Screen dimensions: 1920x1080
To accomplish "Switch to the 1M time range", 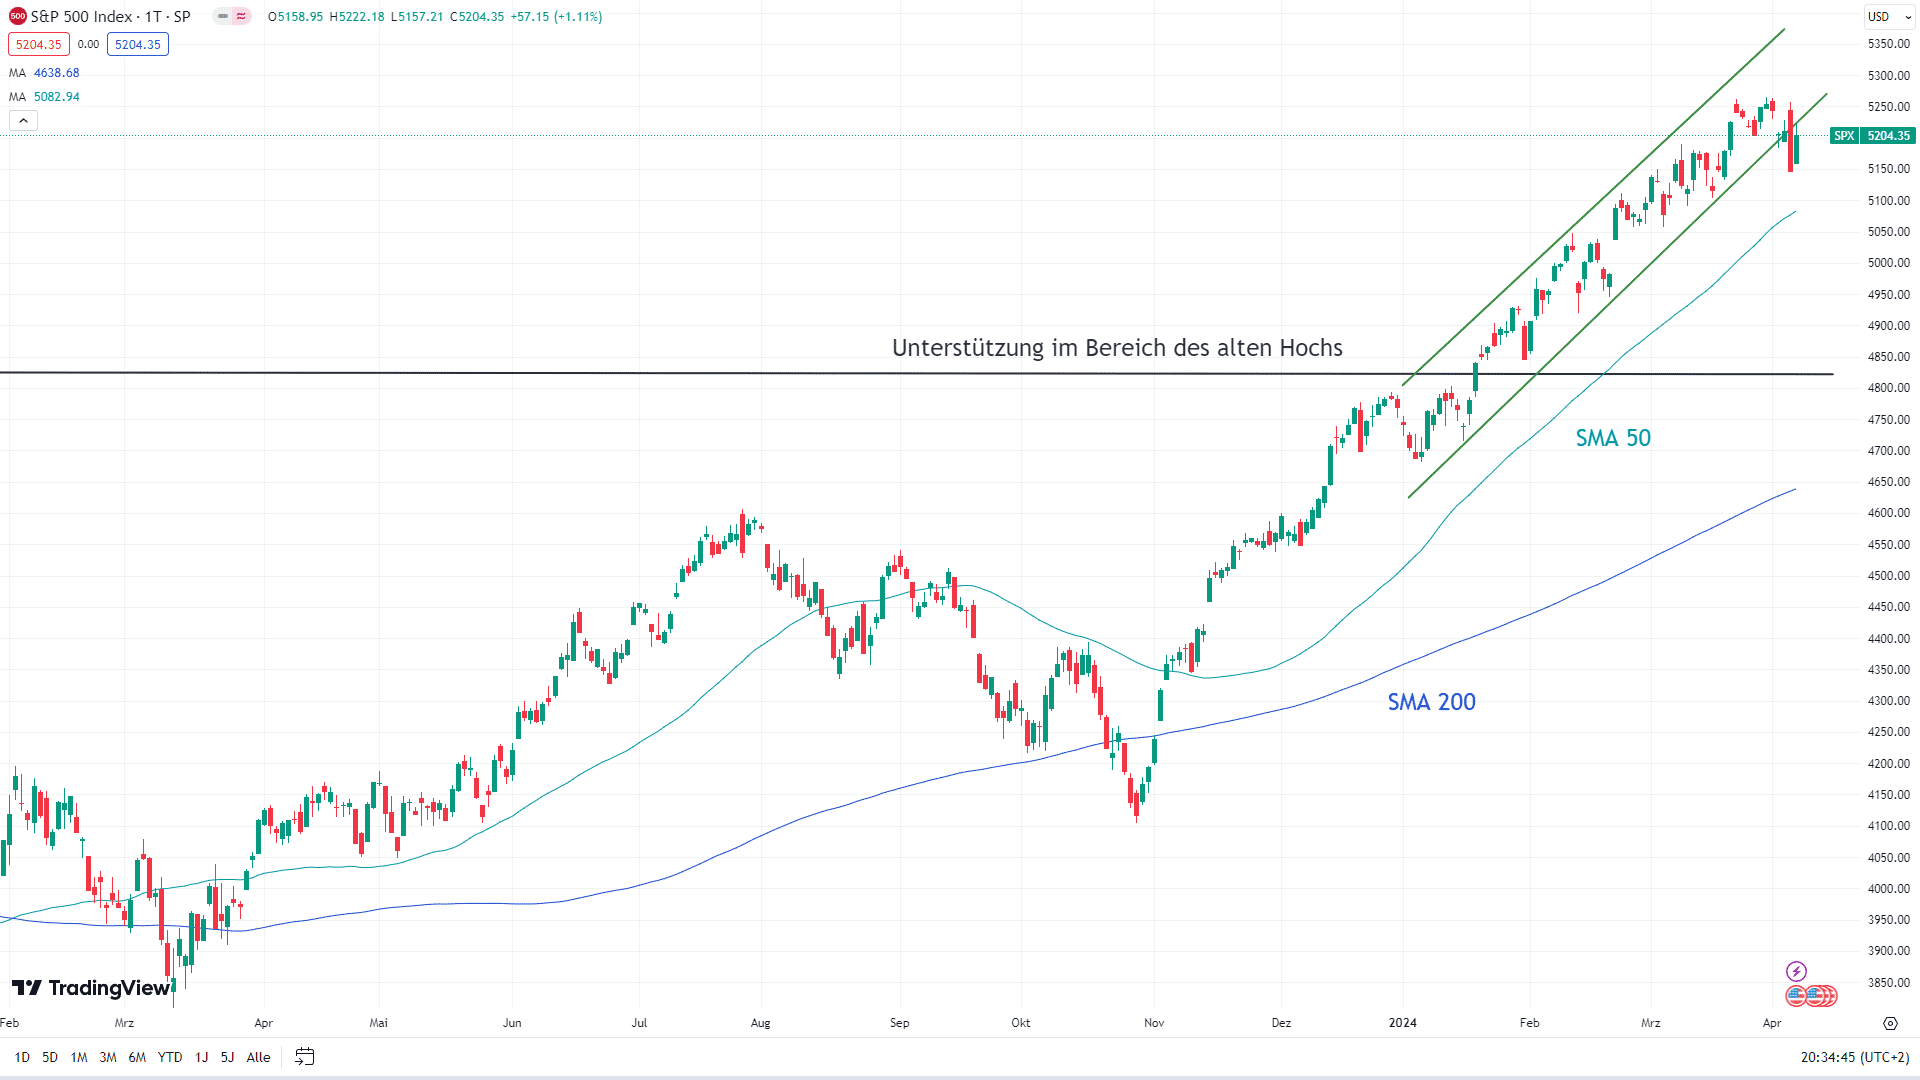I will pos(79,1057).
